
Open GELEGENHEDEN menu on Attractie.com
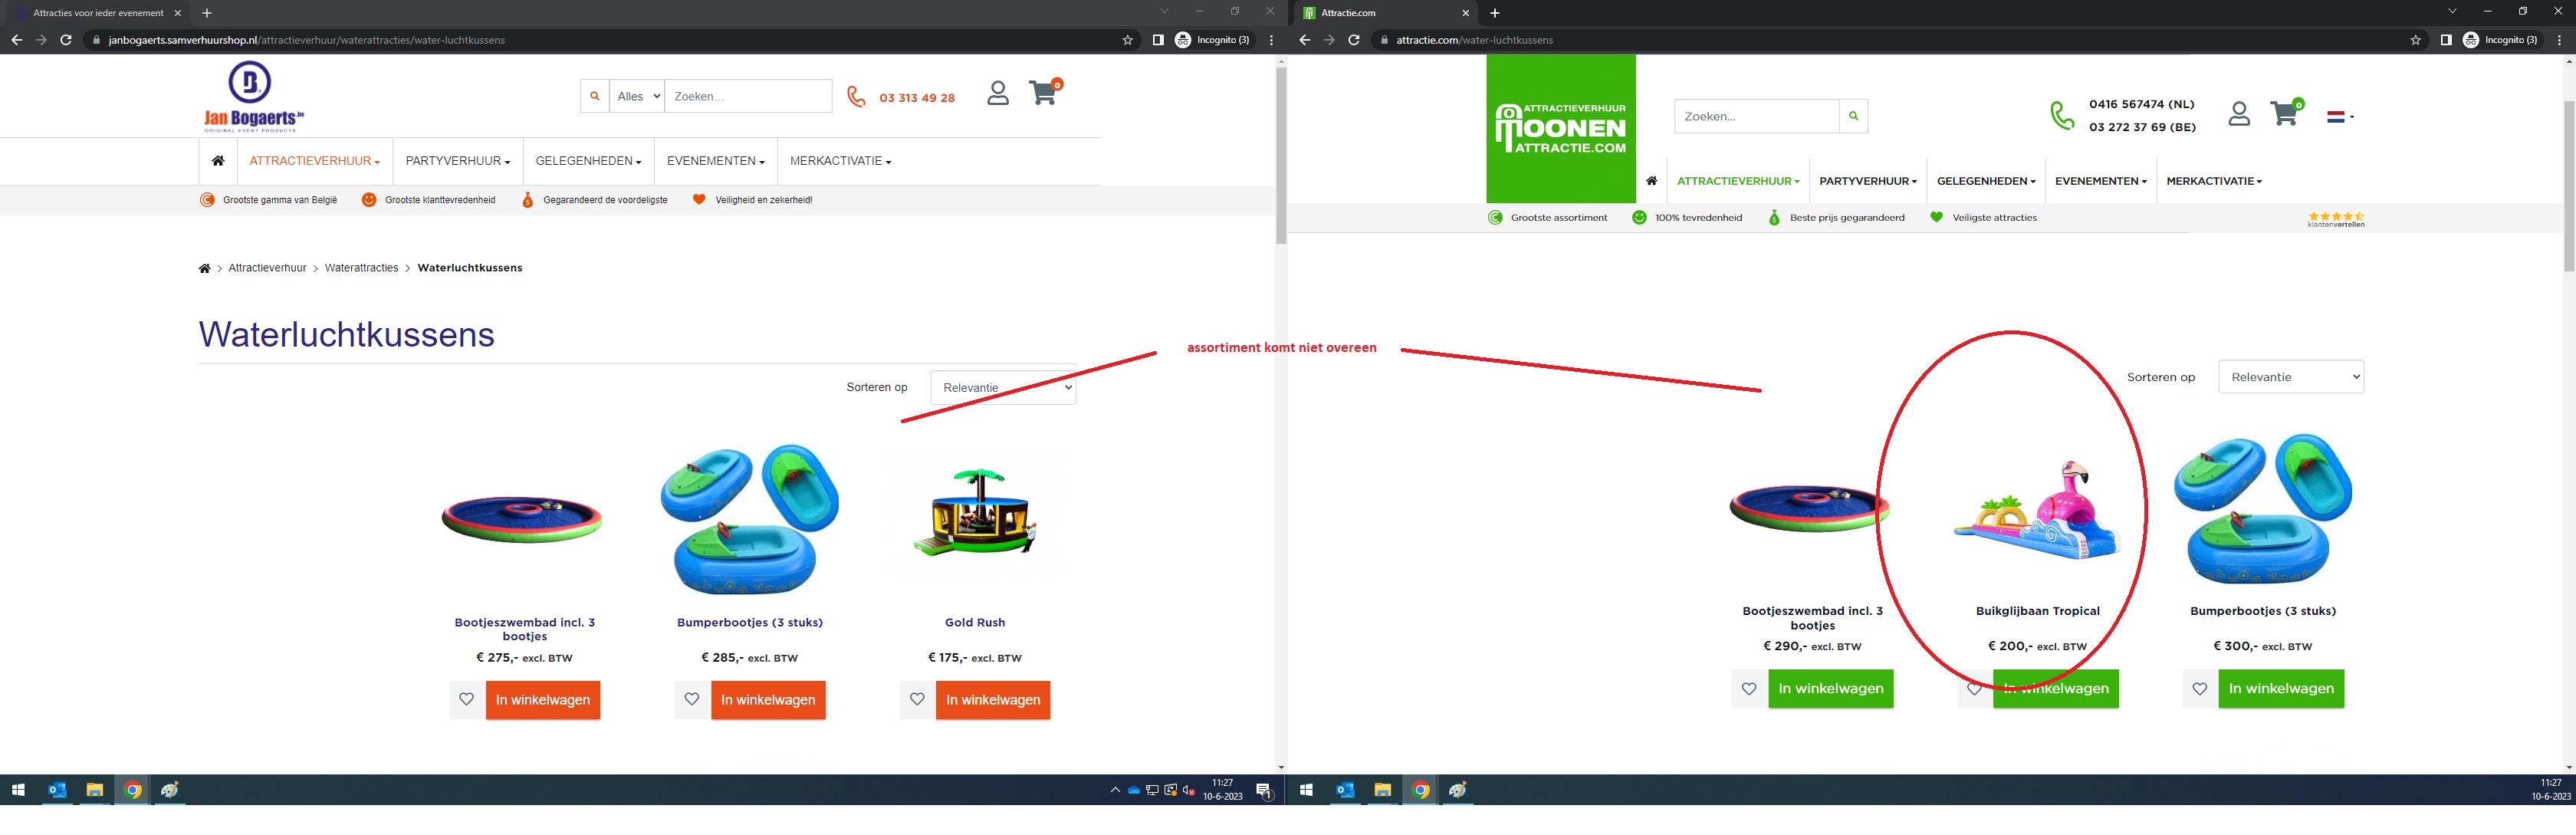tap(1986, 181)
